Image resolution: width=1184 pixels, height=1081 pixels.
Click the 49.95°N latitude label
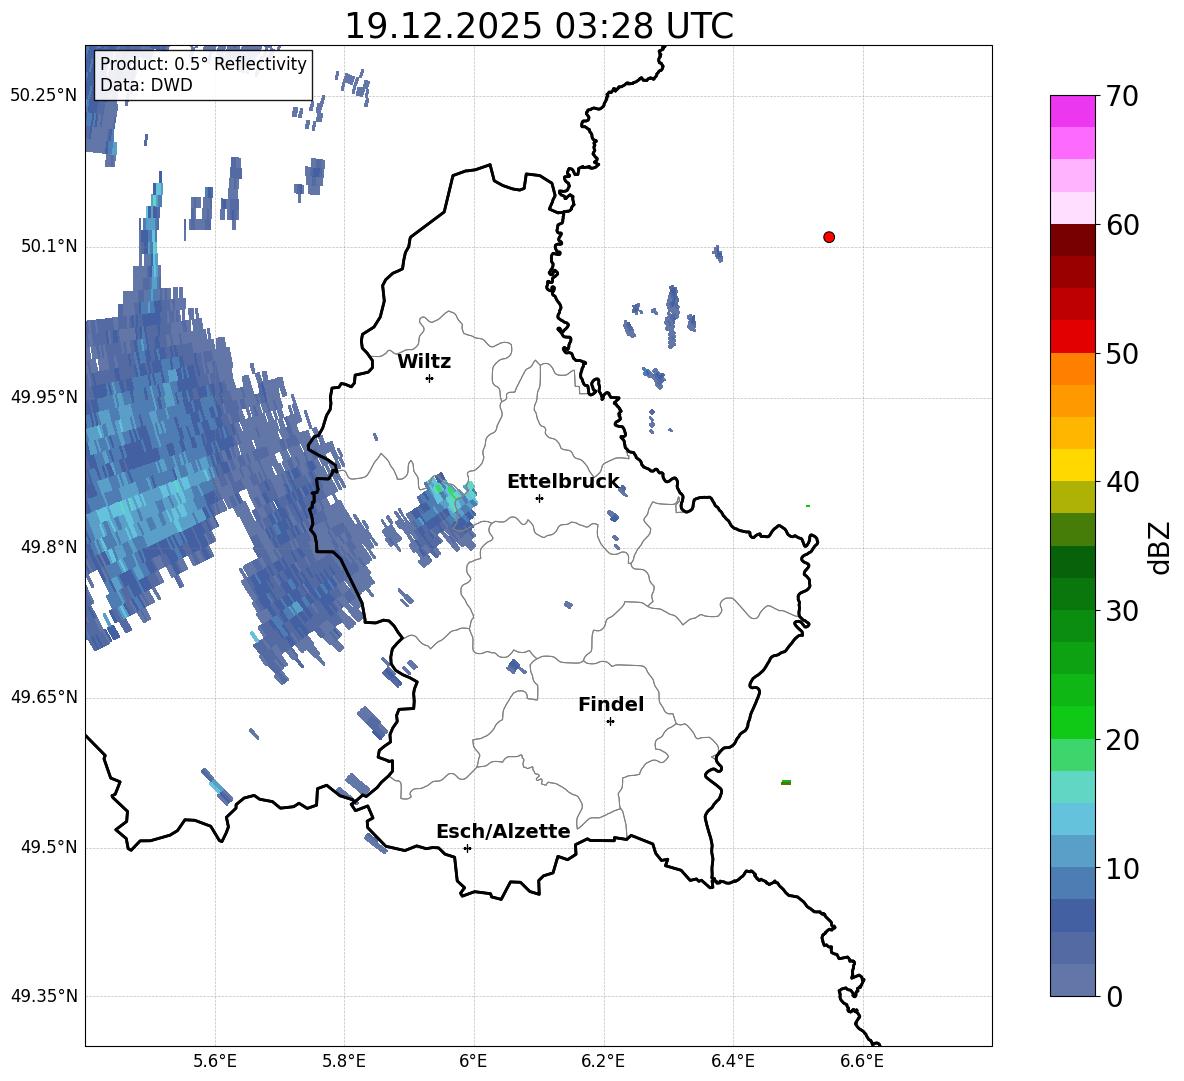(44, 397)
